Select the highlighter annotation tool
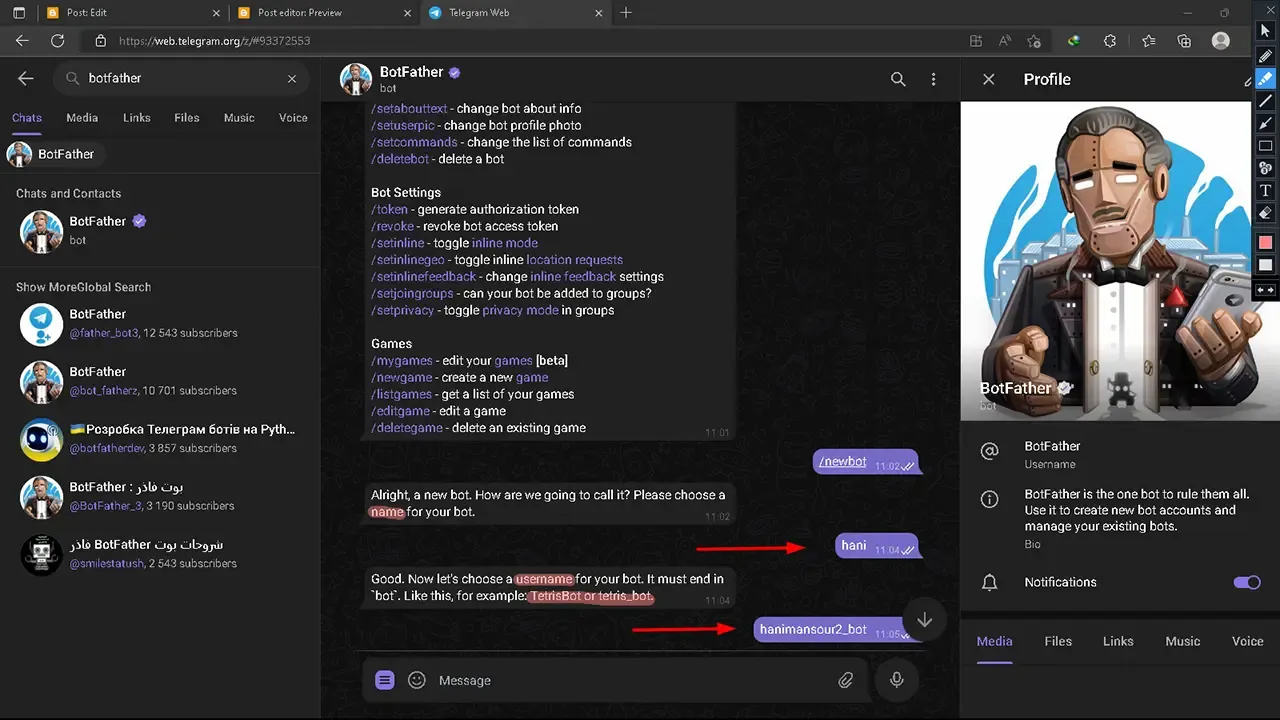The width and height of the screenshot is (1280, 720). coord(1265,78)
